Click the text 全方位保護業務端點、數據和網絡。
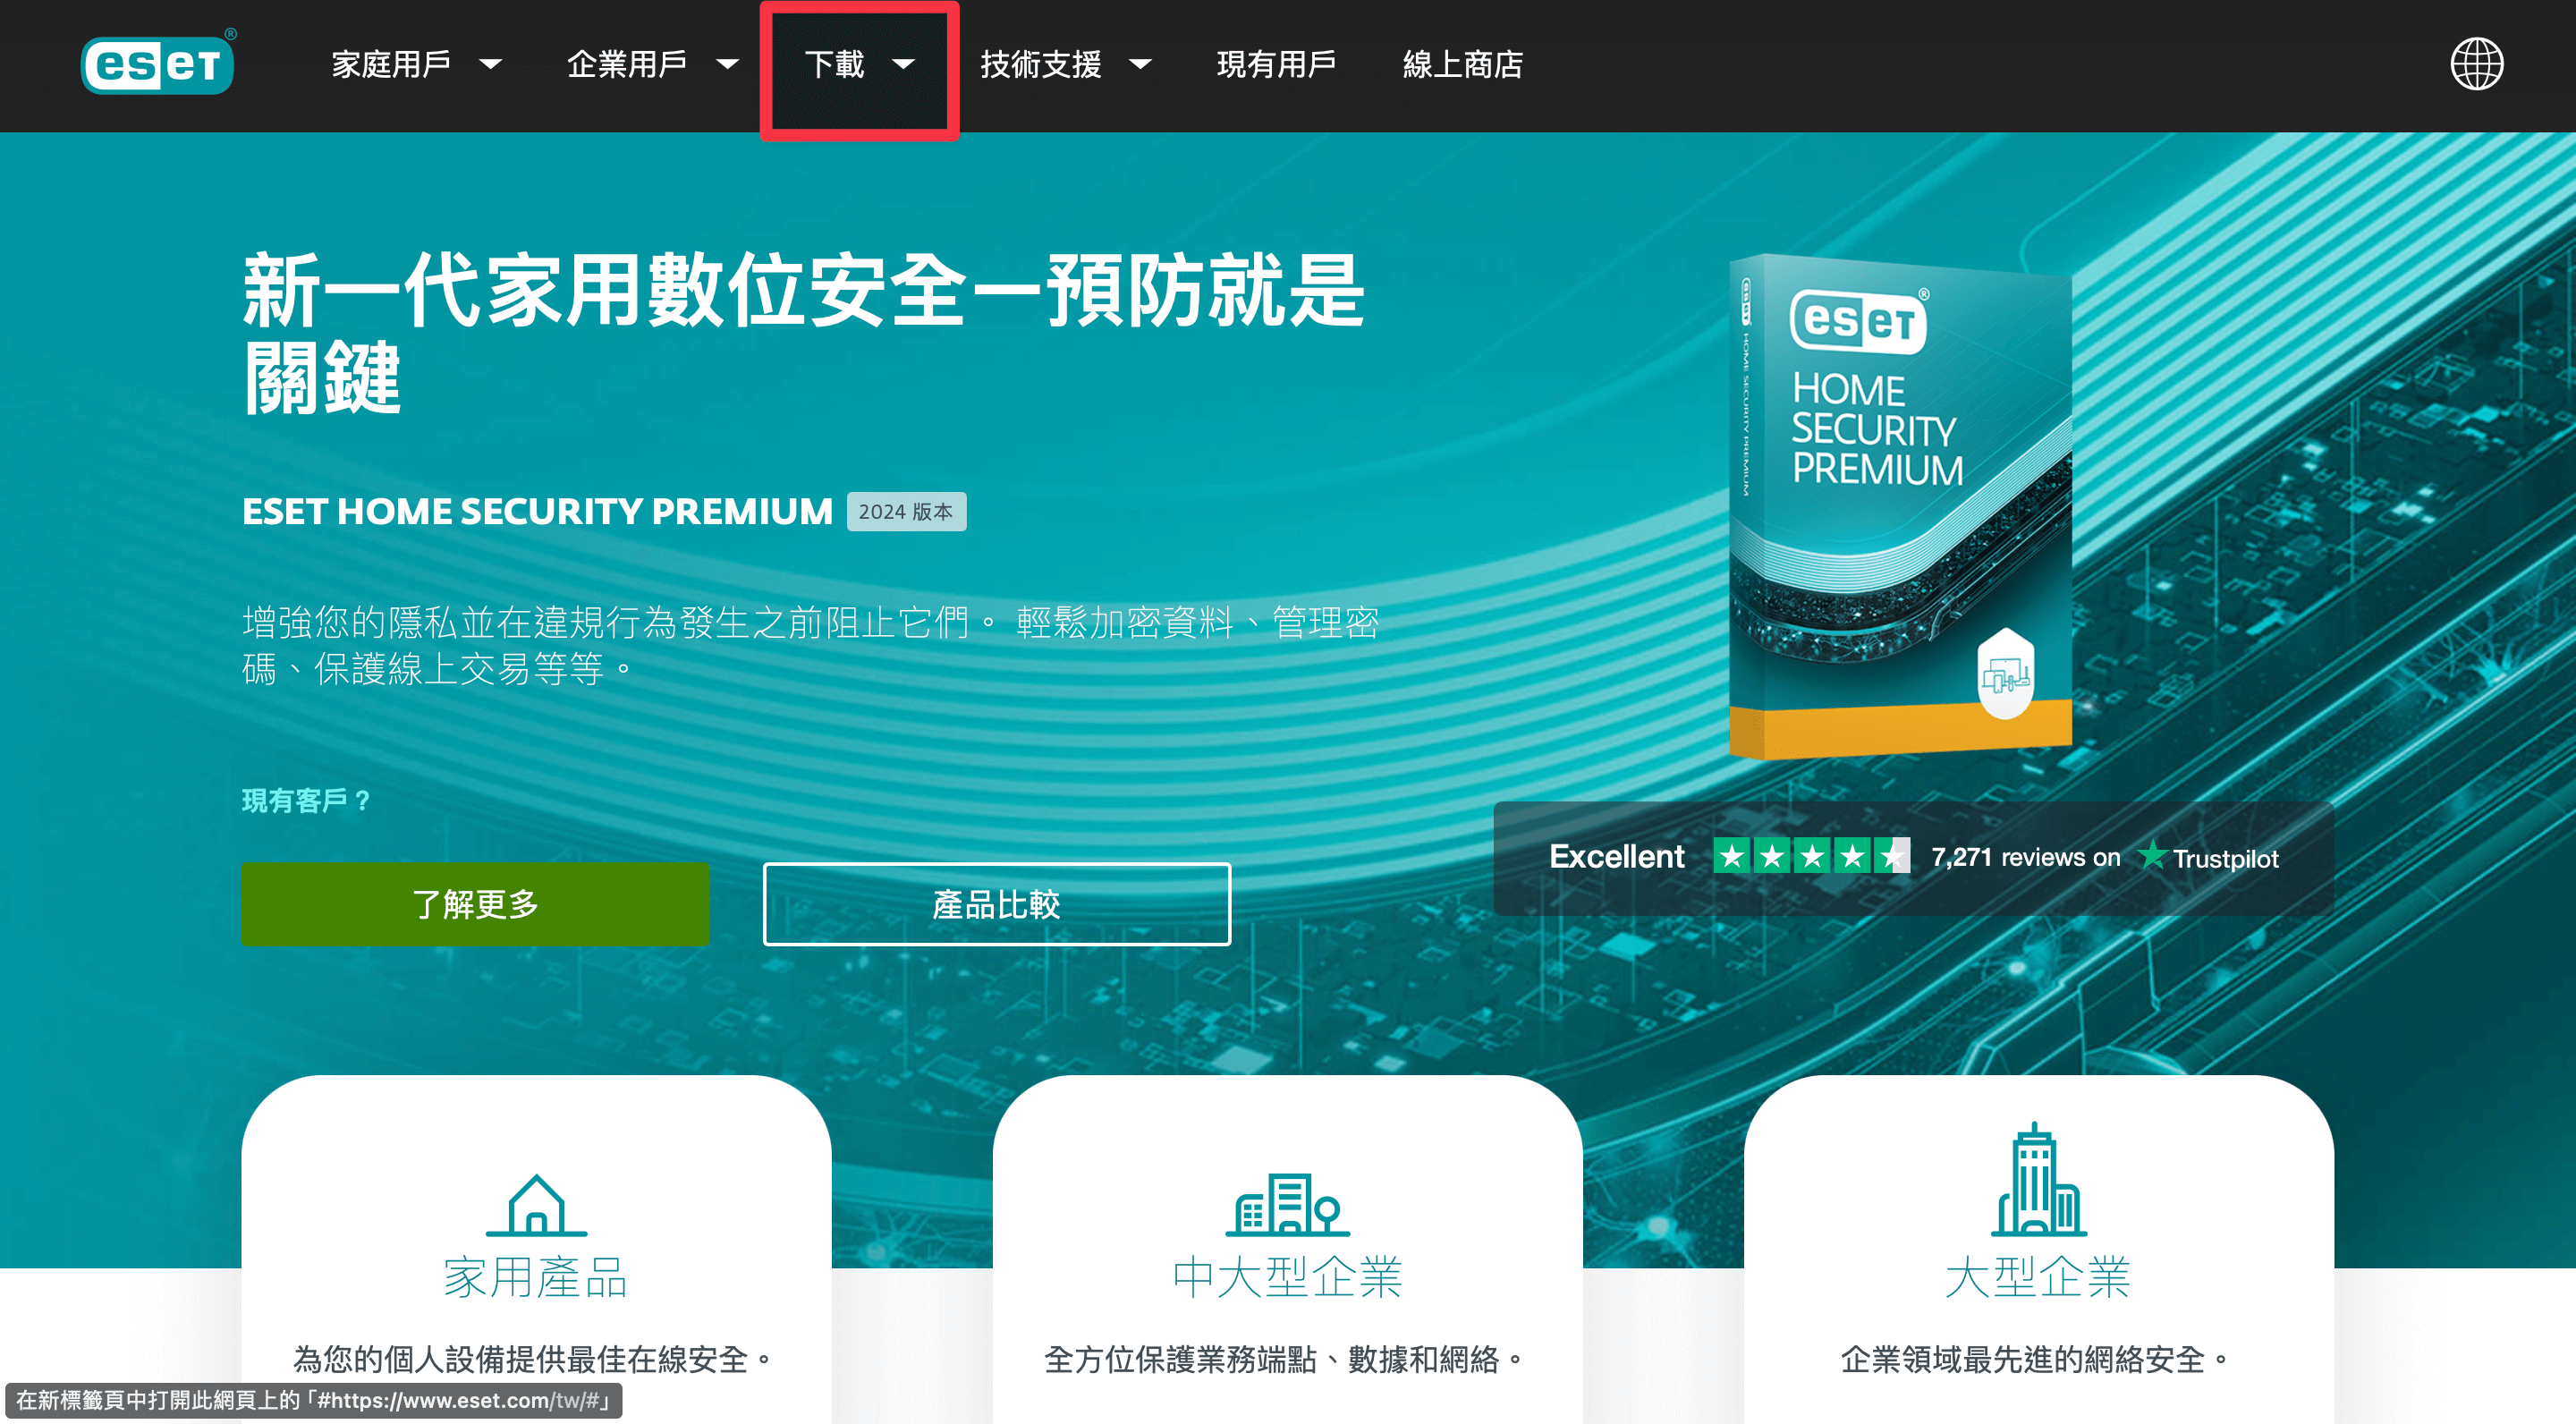Screen dimensions: 2576x1424 point(1286,1359)
